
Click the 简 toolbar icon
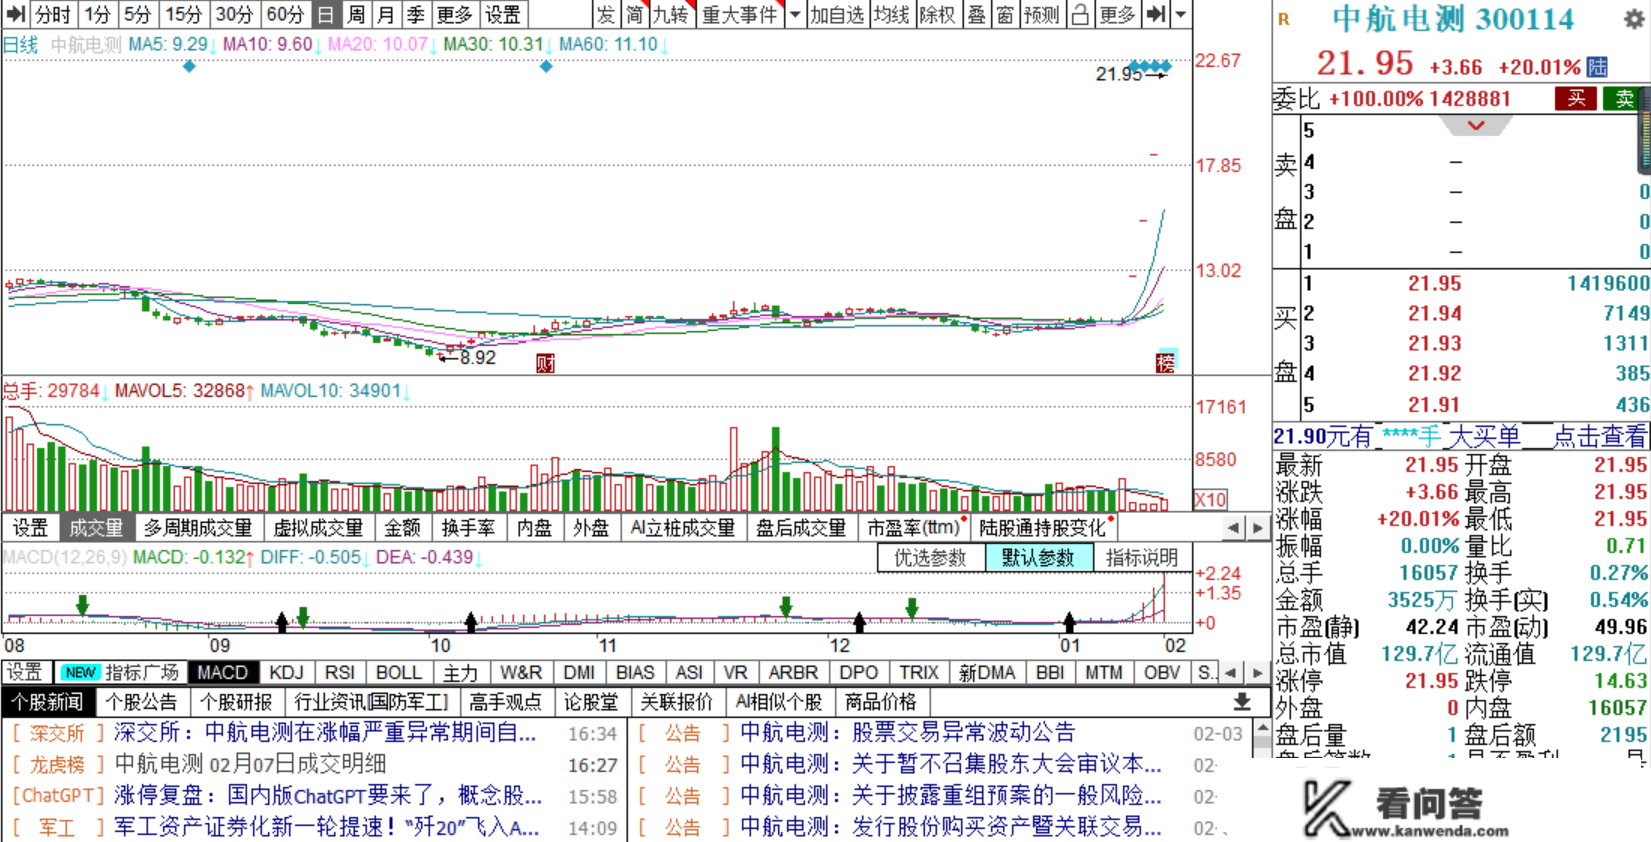634,14
